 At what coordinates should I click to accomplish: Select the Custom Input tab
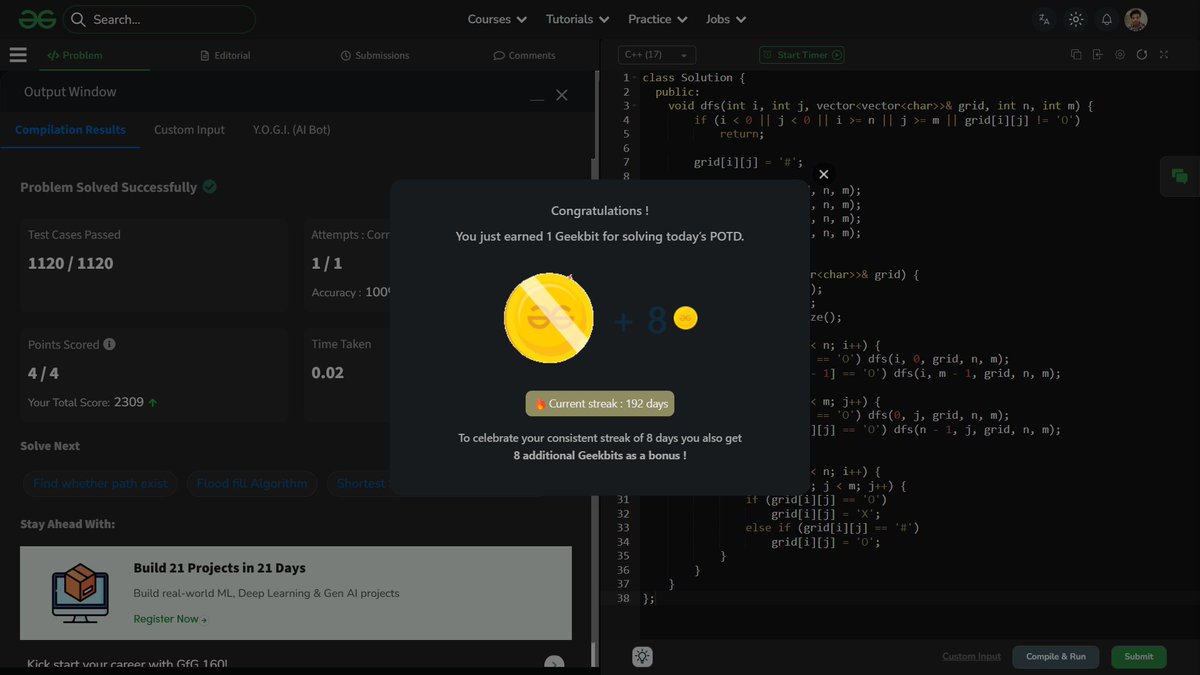(189, 130)
